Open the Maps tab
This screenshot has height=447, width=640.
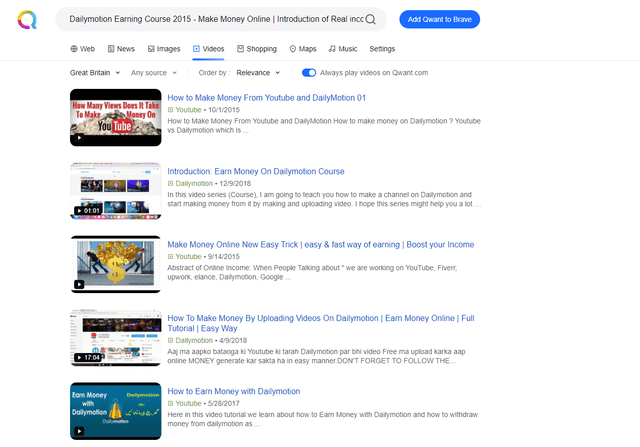[303, 49]
